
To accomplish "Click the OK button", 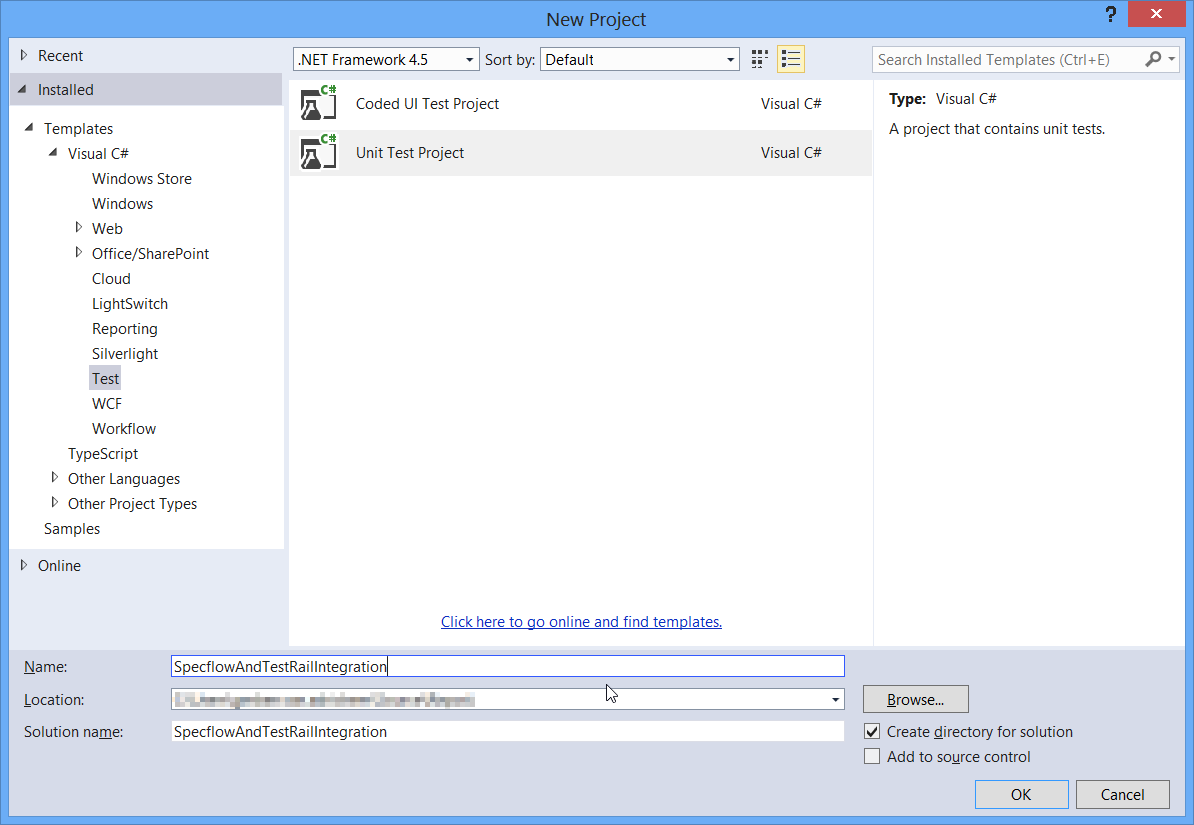I will pyautogui.click(x=1021, y=795).
